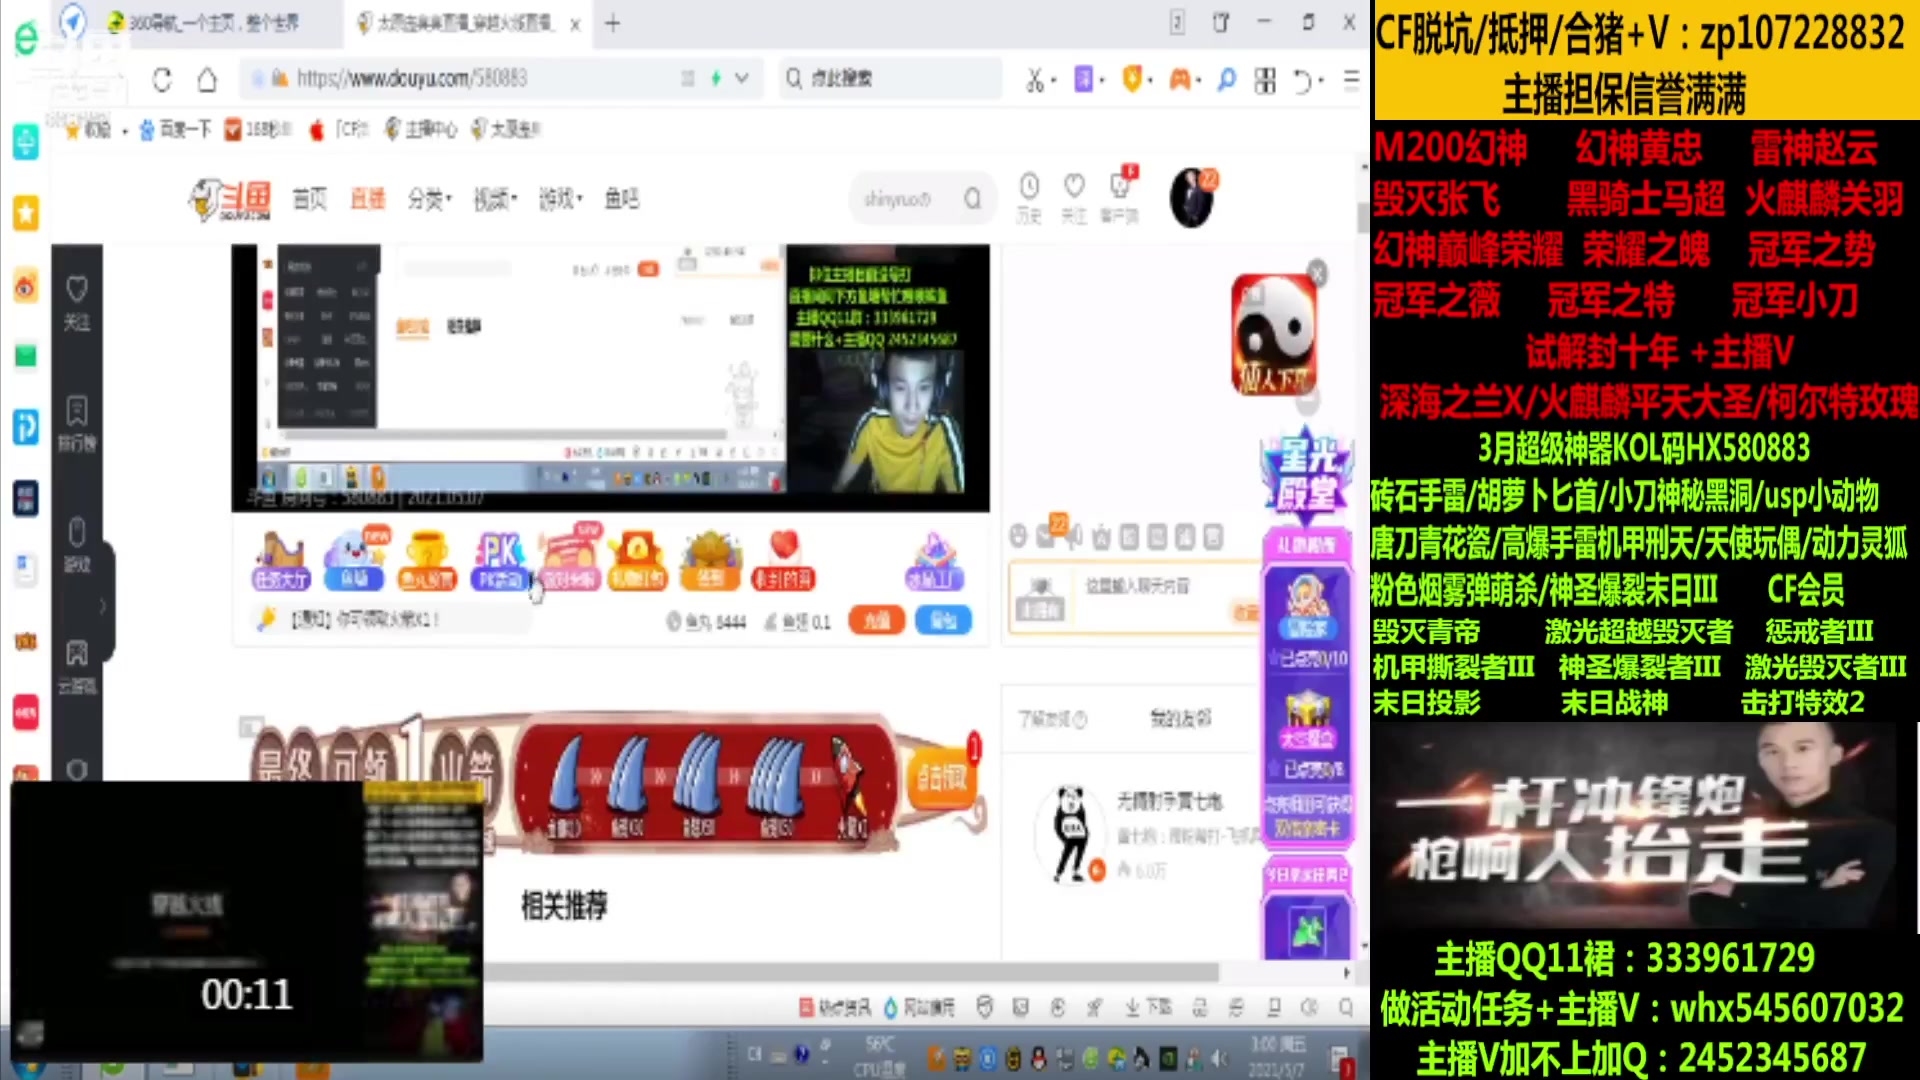Click the panda avatar in friends list
This screenshot has height=1080, width=1920.
click(x=1072, y=834)
